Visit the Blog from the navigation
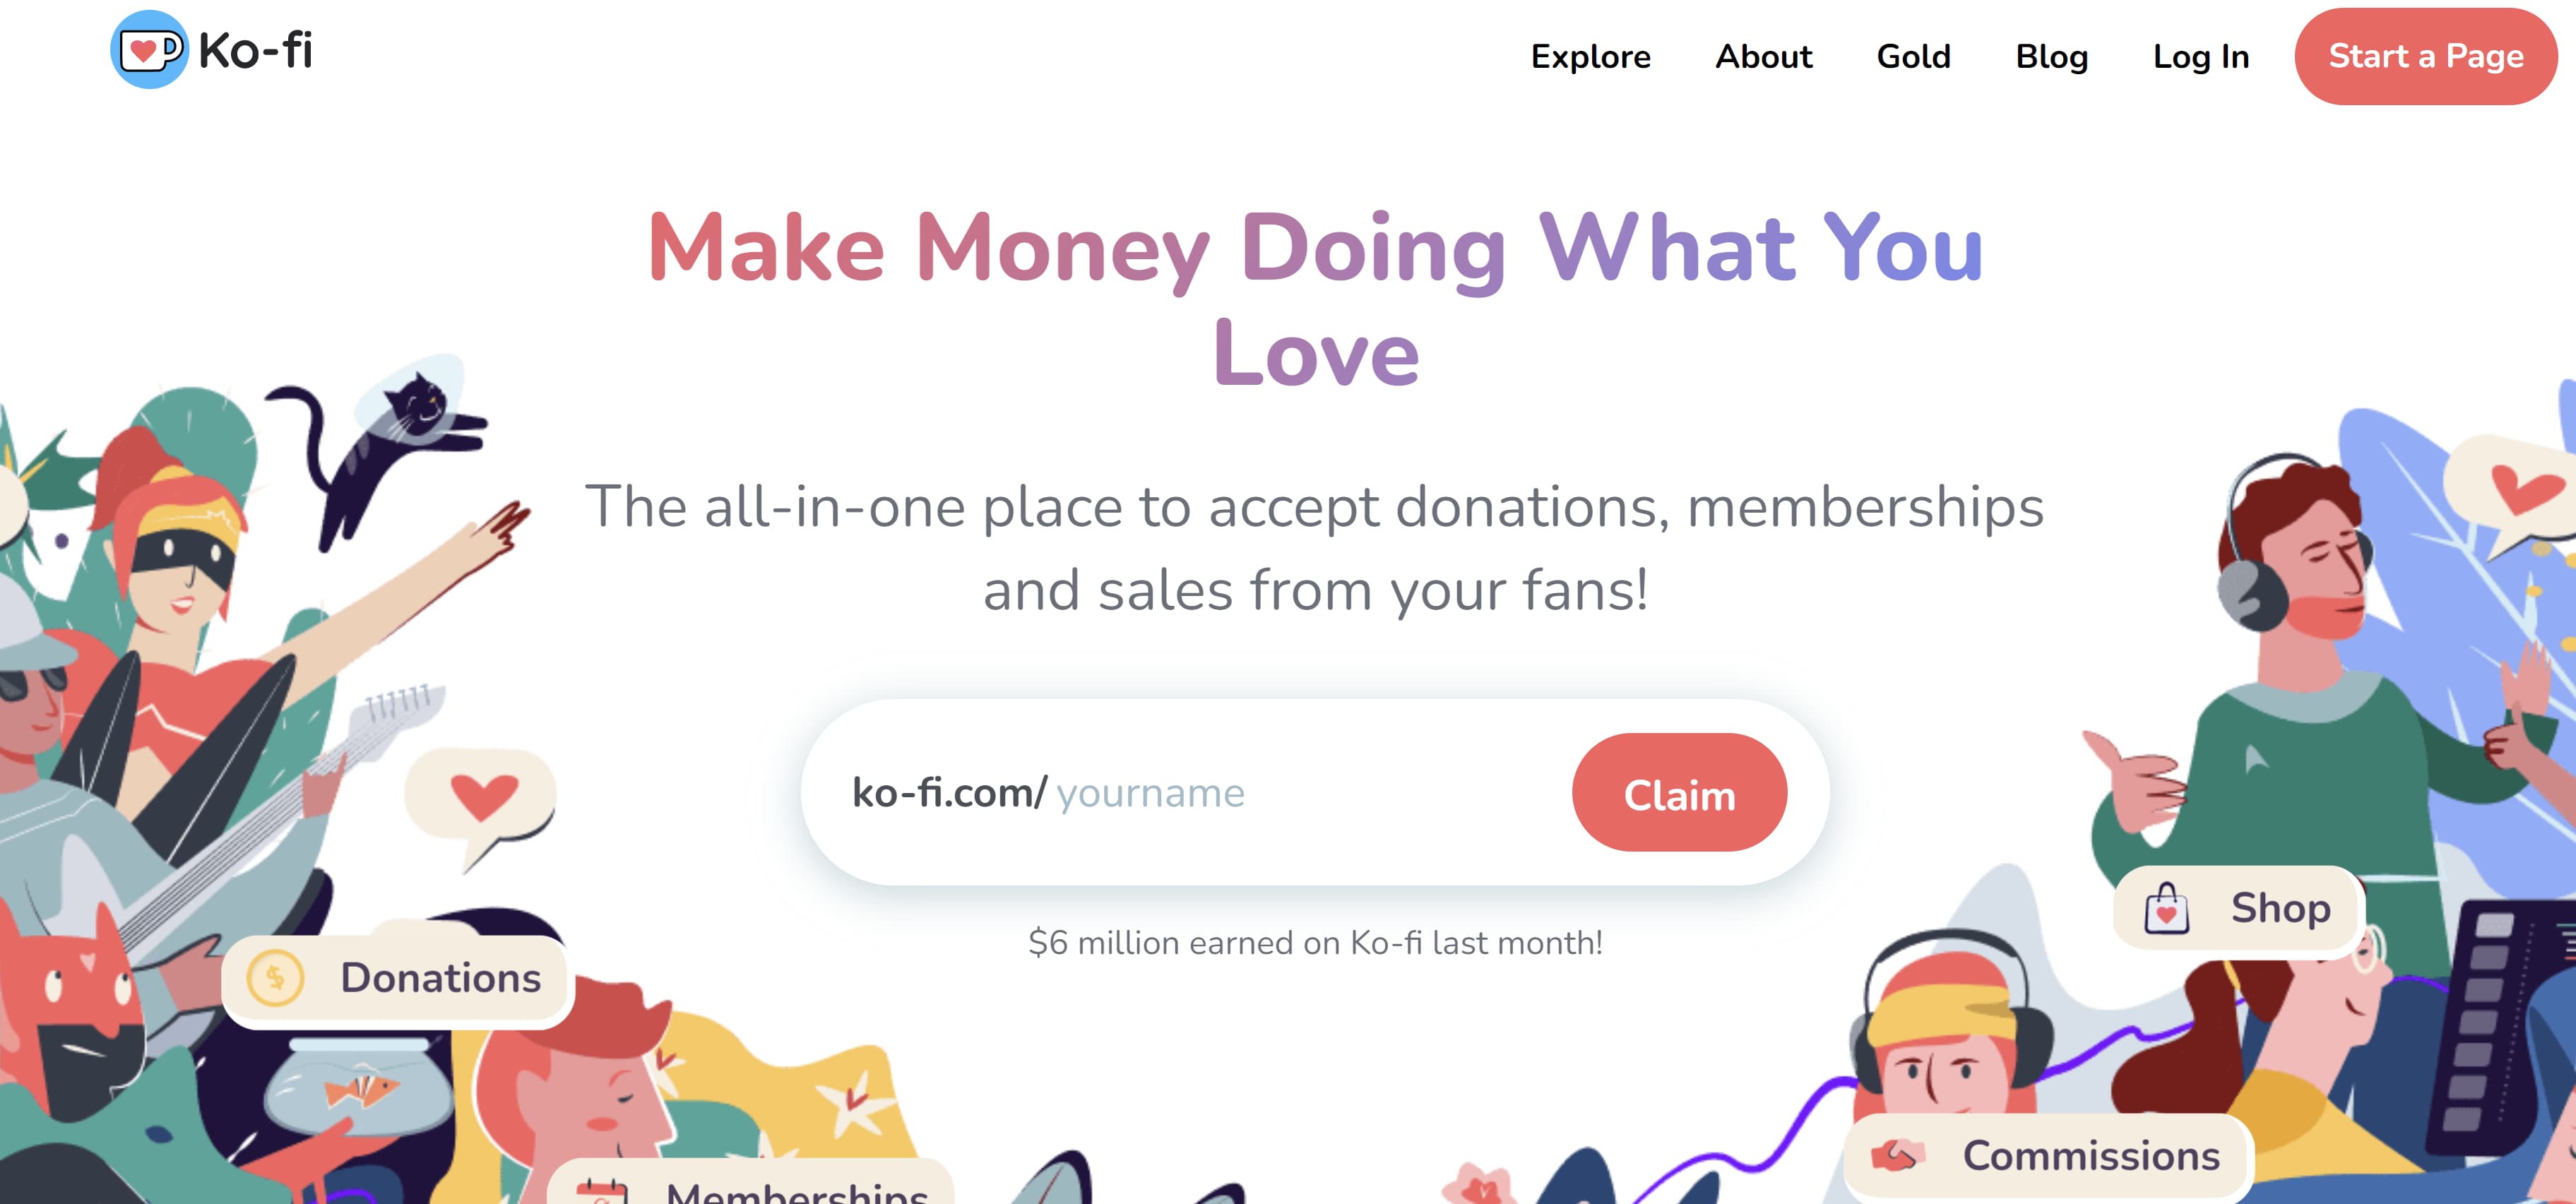Screen dimensions: 2576x1204 (x=2051, y=57)
